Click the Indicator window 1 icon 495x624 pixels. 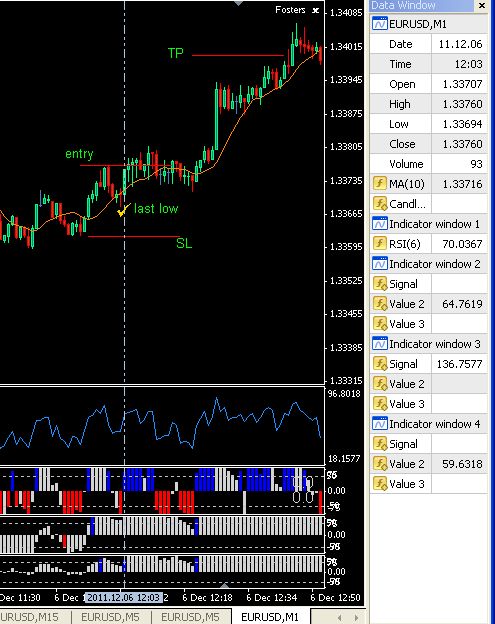(380, 224)
